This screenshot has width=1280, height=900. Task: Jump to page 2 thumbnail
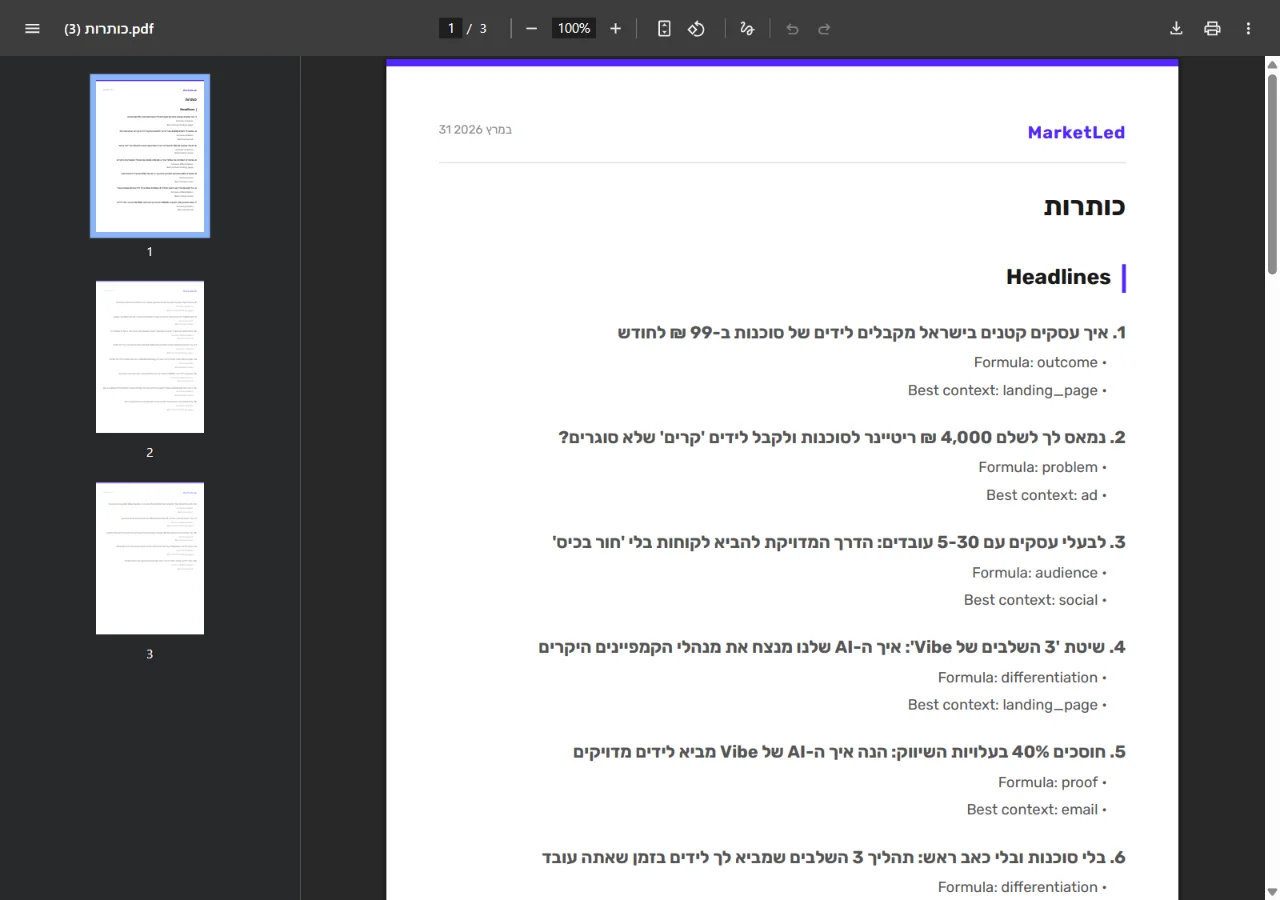click(x=150, y=357)
